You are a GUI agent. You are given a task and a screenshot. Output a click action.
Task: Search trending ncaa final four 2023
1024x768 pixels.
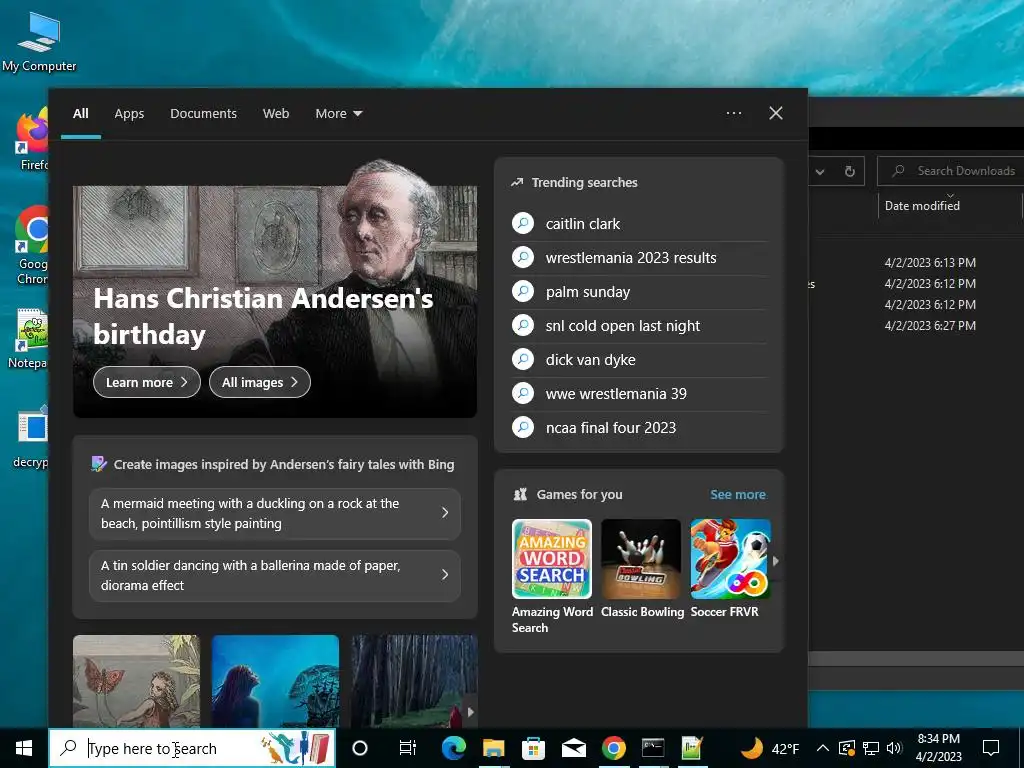click(611, 428)
